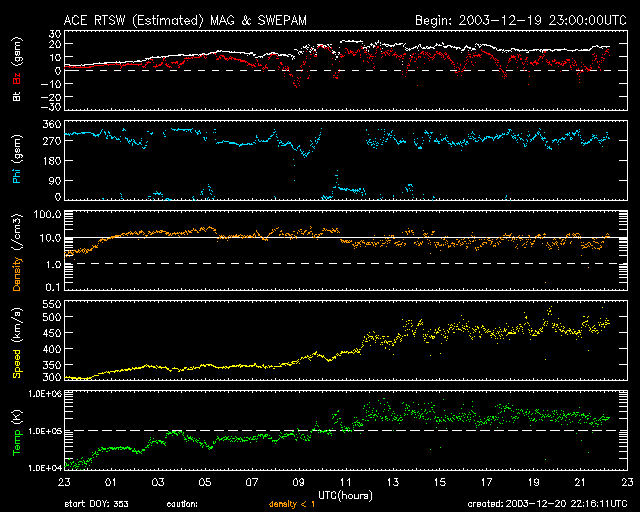Image resolution: width=640 pixels, height=512 pixels.
Task: Click the 'created: 2003-12-20 22:16:11UTC' text
Action: 547,504
